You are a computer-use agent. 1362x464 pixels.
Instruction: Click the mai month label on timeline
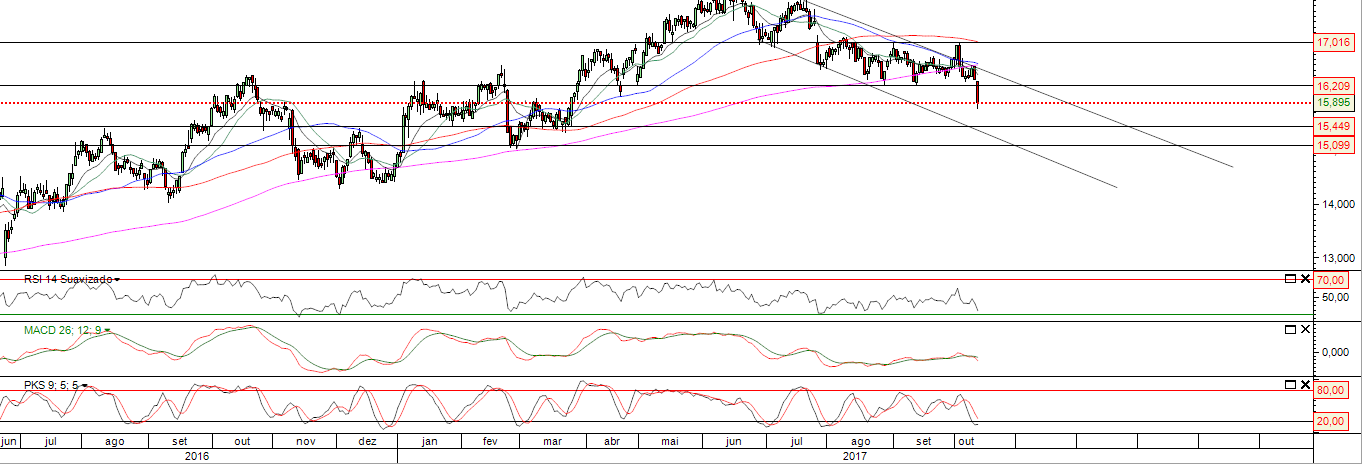pyautogui.click(x=671, y=441)
